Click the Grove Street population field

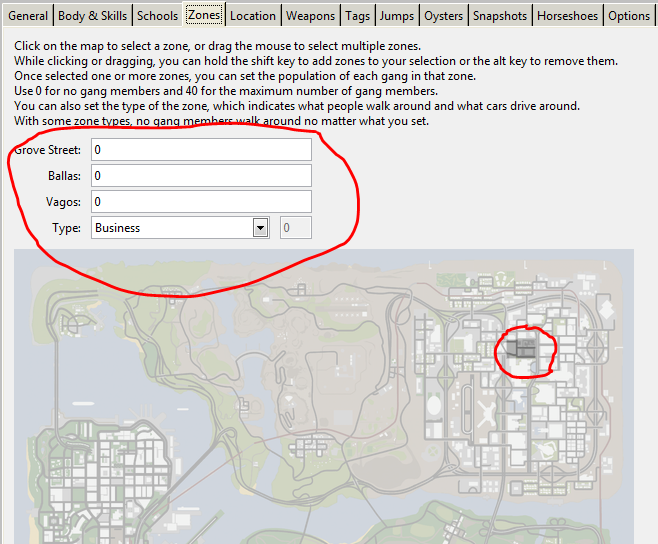pyautogui.click(x=201, y=150)
